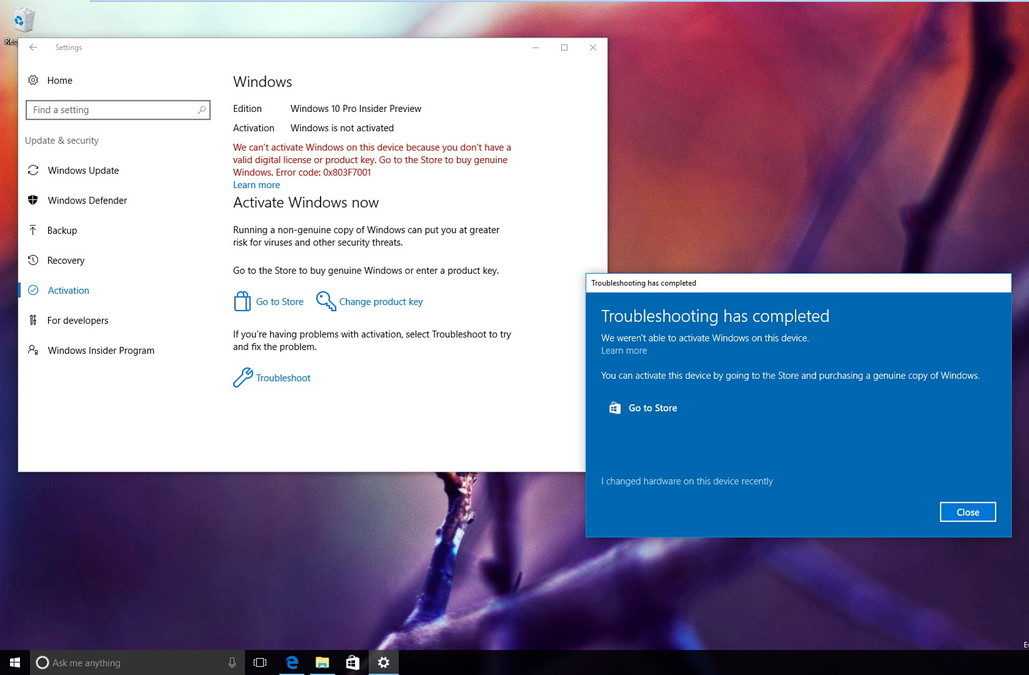Click the Settings gear on taskbar
Screen dimensions: 1029x675
tap(383, 663)
